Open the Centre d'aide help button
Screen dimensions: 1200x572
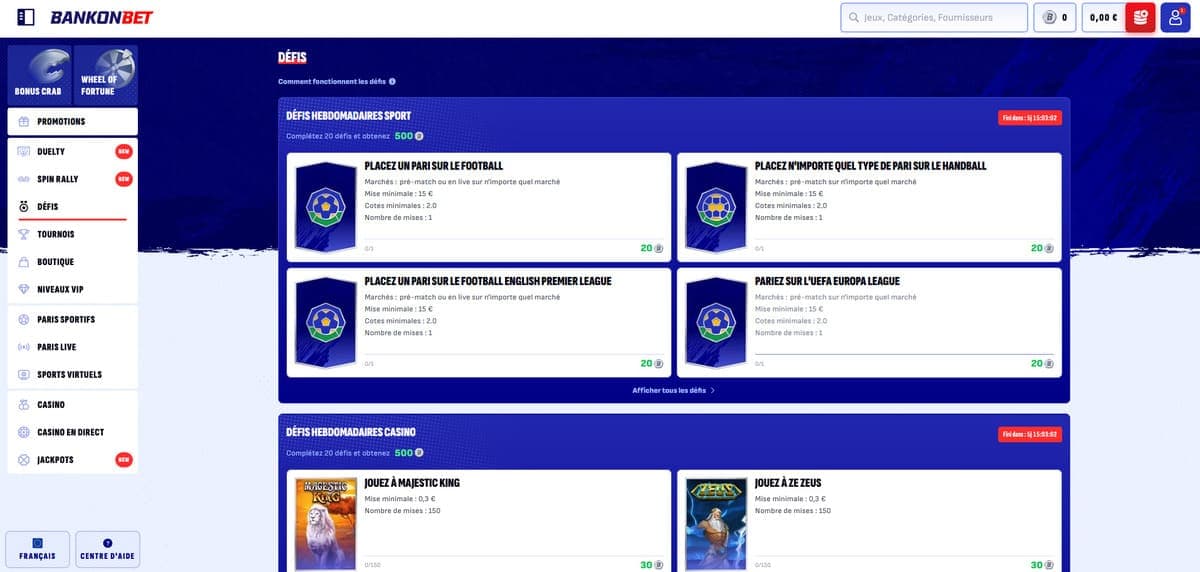click(x=107, y=549)
